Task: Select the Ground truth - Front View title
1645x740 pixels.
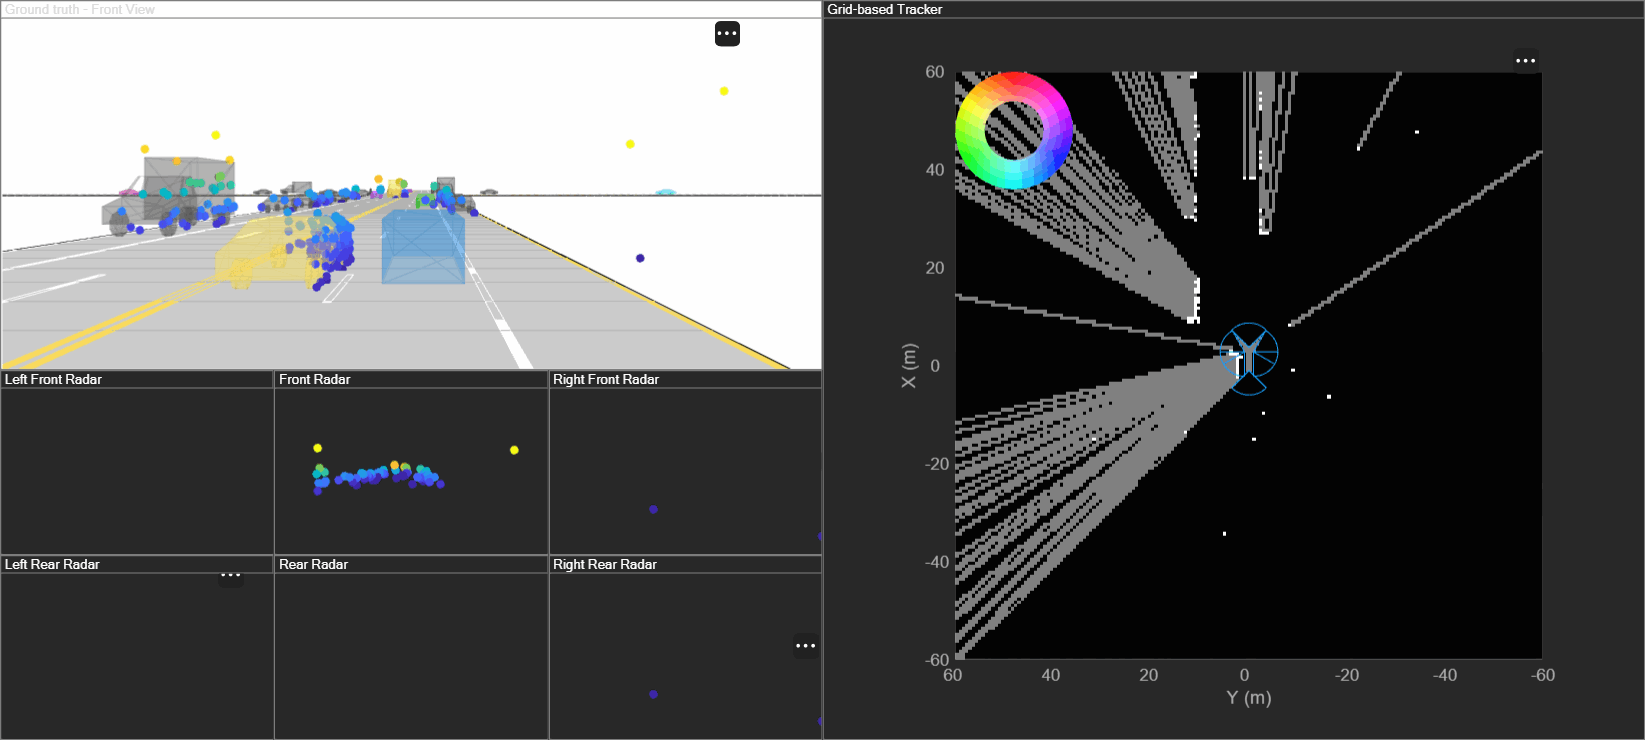Action: [80, 9]
